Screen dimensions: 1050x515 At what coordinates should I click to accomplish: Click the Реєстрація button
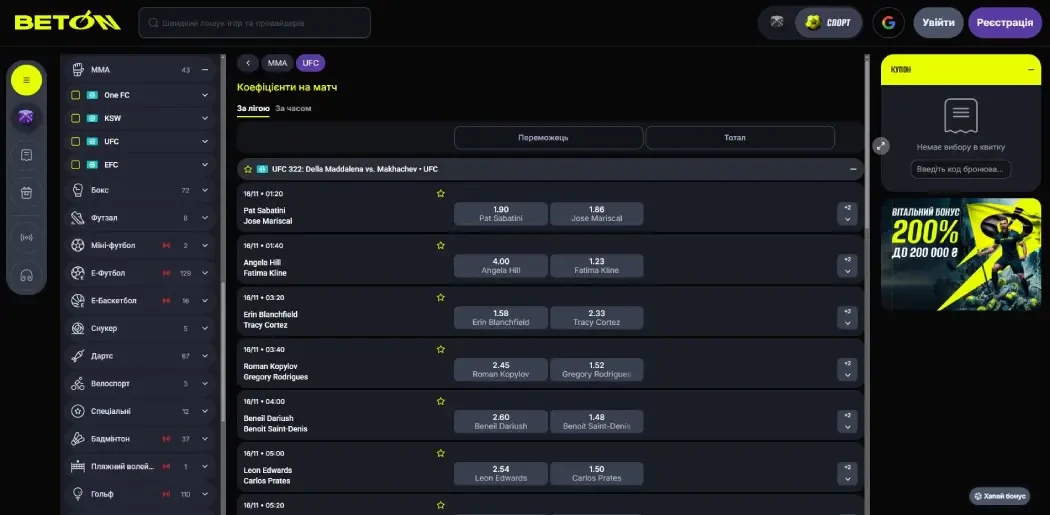[1004, 22]
